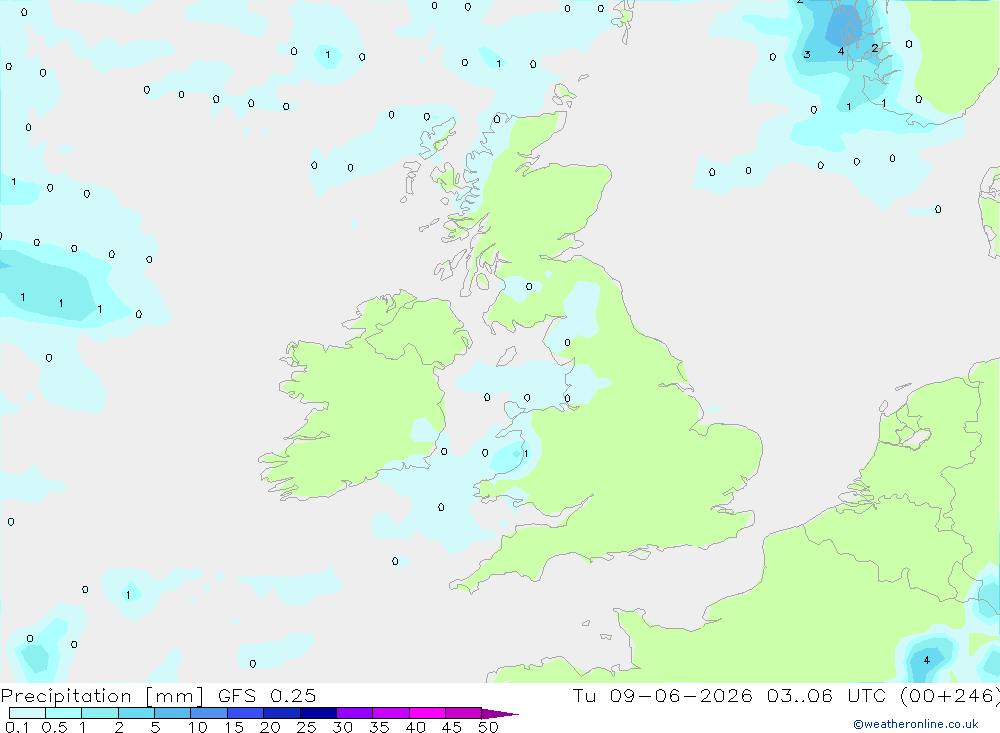This screenshot has height=733, width=1000.
Task: Click the '03..06 UTC' time text
Action: coord(828,695)
